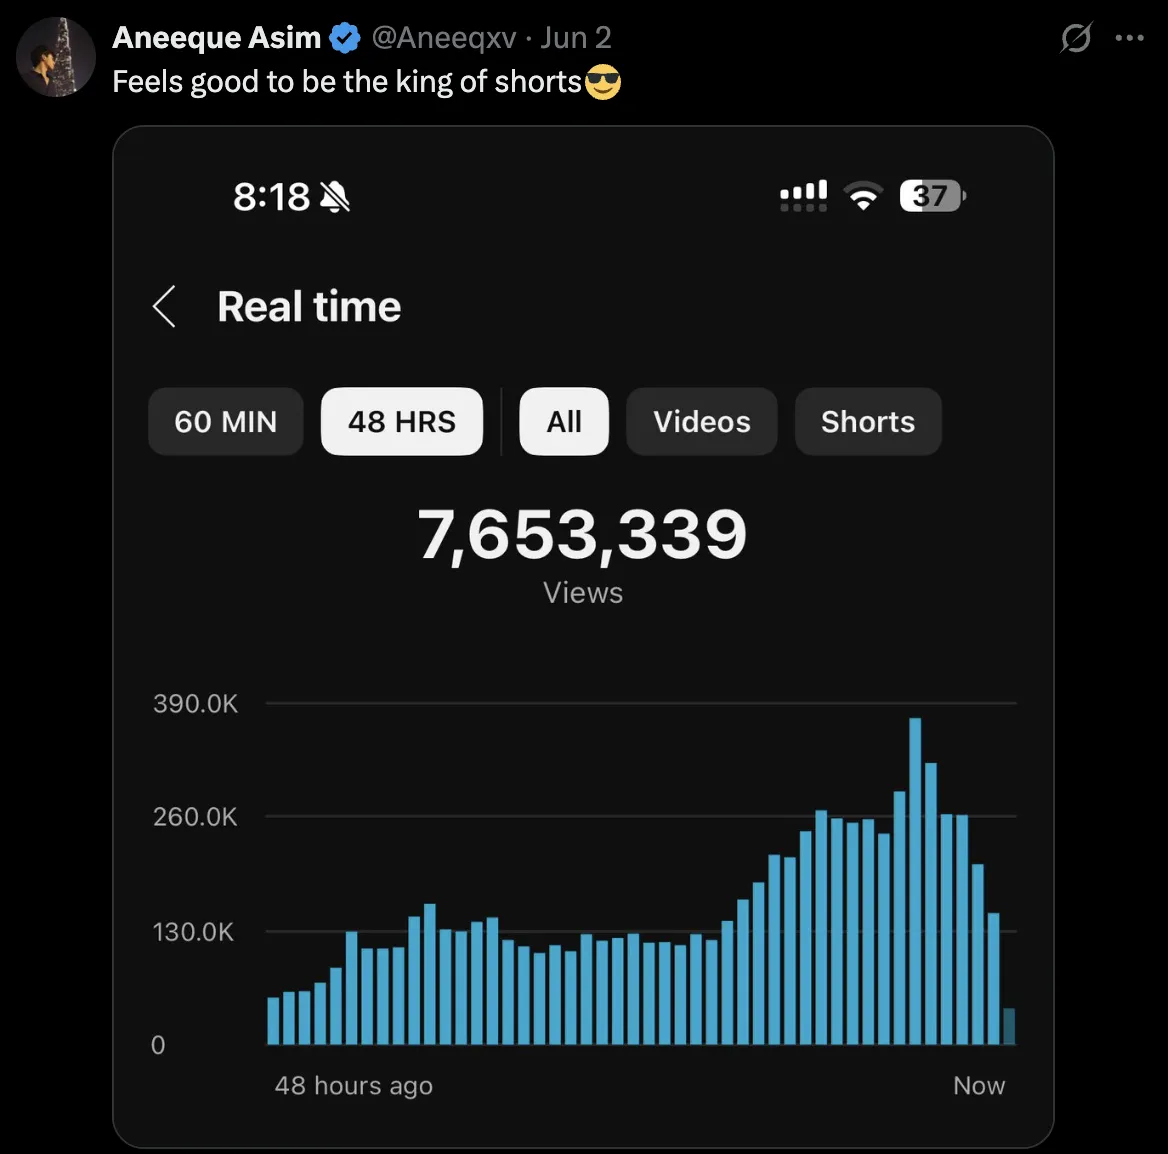Image resolution: width=1168 pixels, height=1154 pixels.
Task: Click the 7,653,339 views count
Action: (583, 534)
